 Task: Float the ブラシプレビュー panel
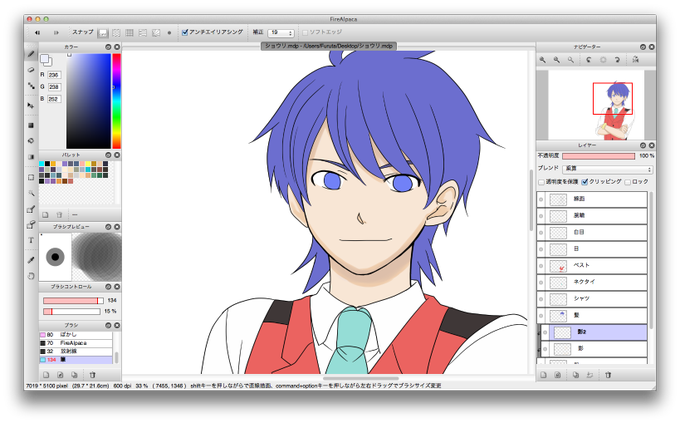[x=108, y=227]
